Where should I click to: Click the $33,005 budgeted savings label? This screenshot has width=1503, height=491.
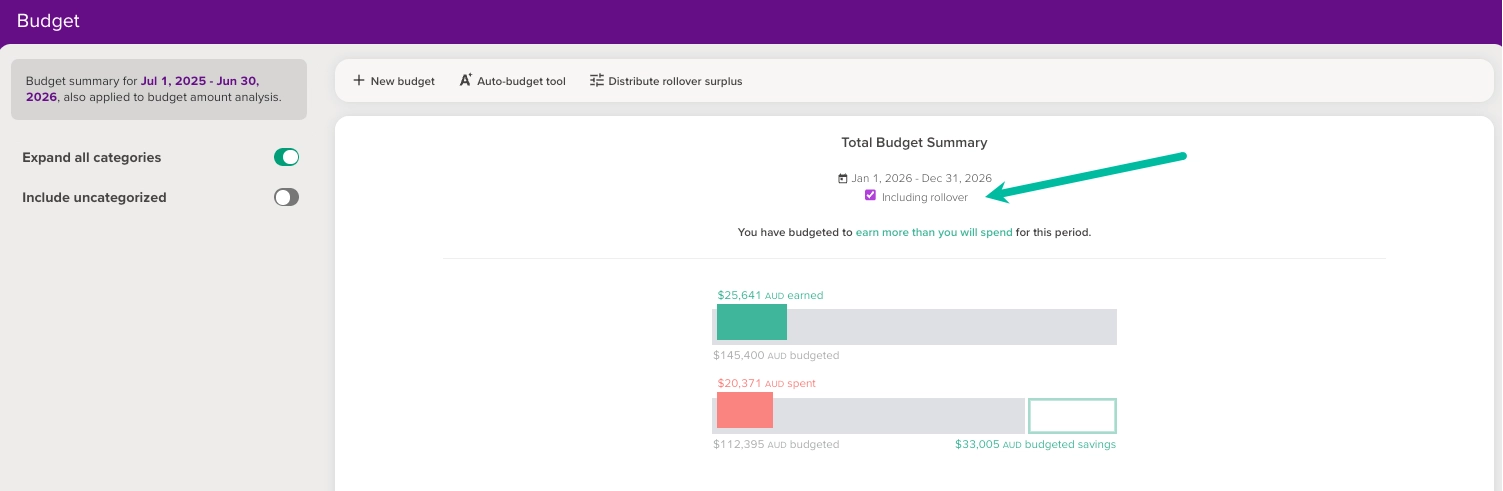point(1035,444)
